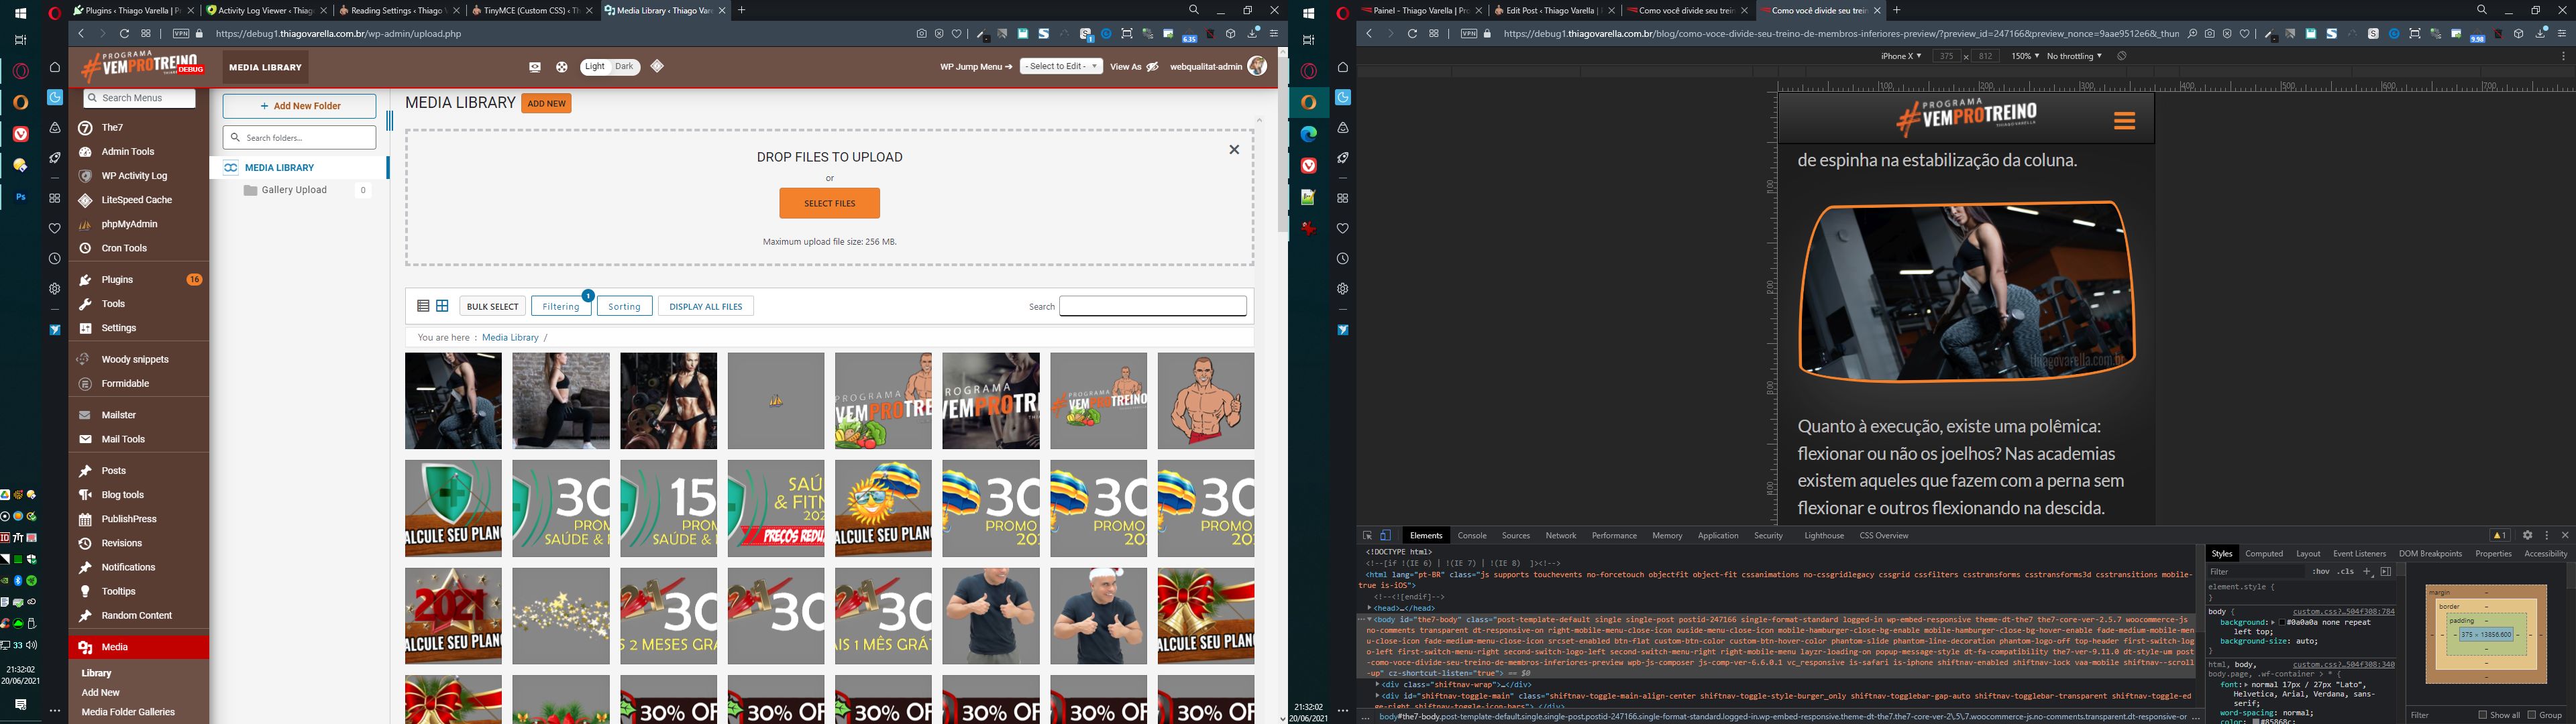This screenshot has width=2576, height=724.
Task: Open the No throttling dropdown
Action: pyautogui.click(x=2074, y=57)
